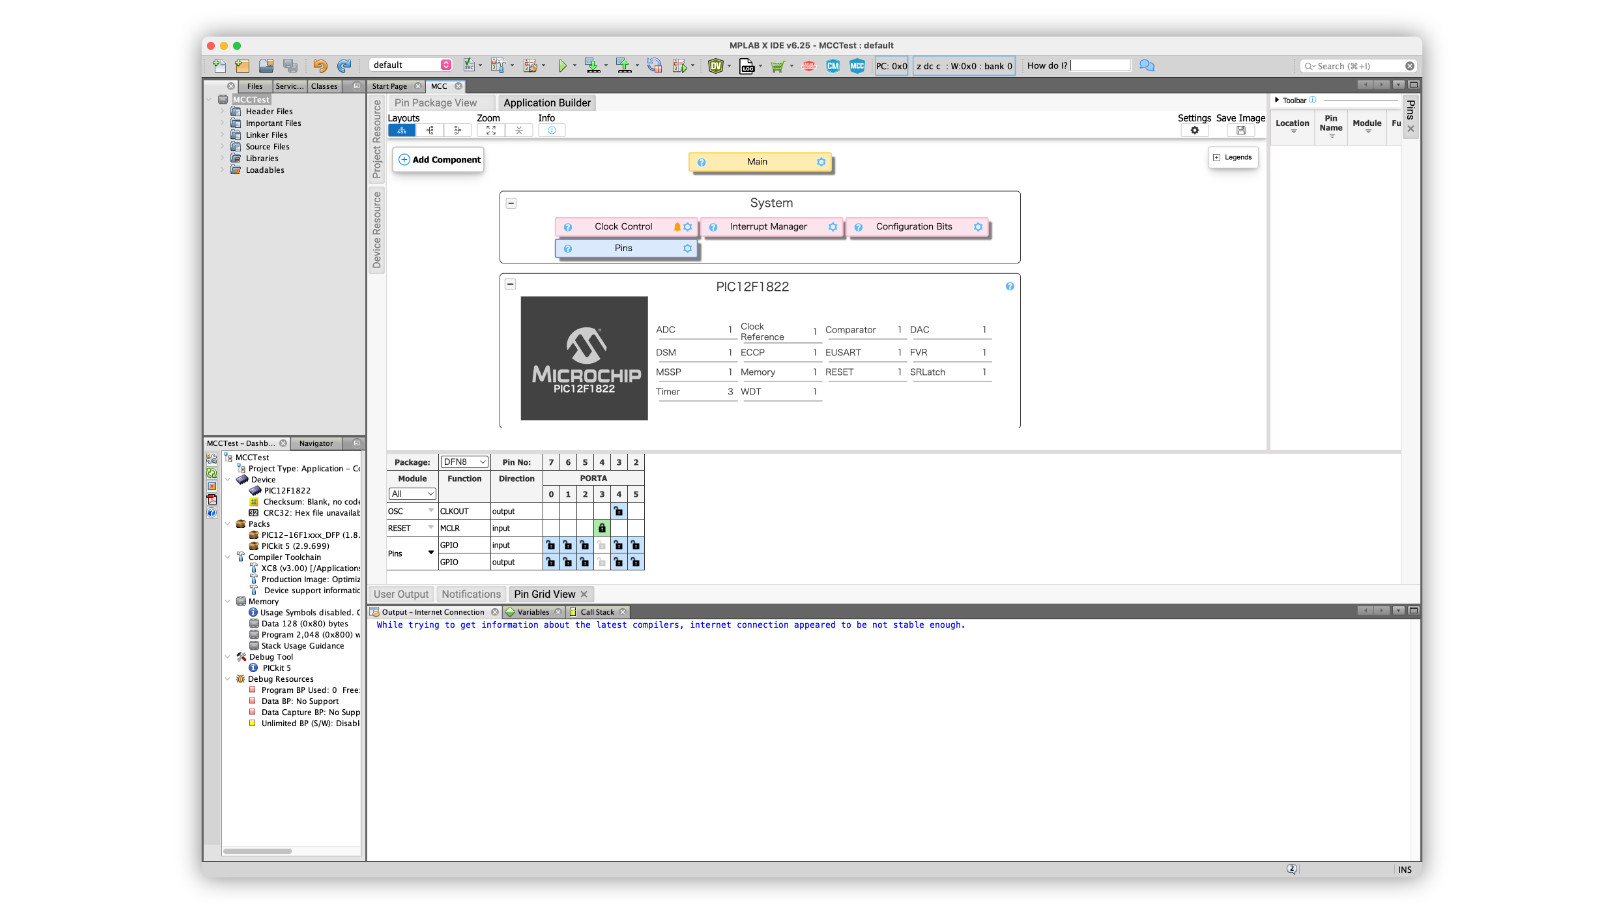Click the New File toolbar icon

point(219,66)
